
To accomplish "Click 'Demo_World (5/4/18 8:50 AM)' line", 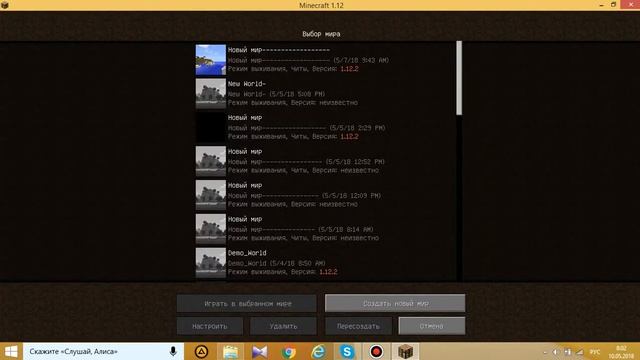I will coord(277,263).
